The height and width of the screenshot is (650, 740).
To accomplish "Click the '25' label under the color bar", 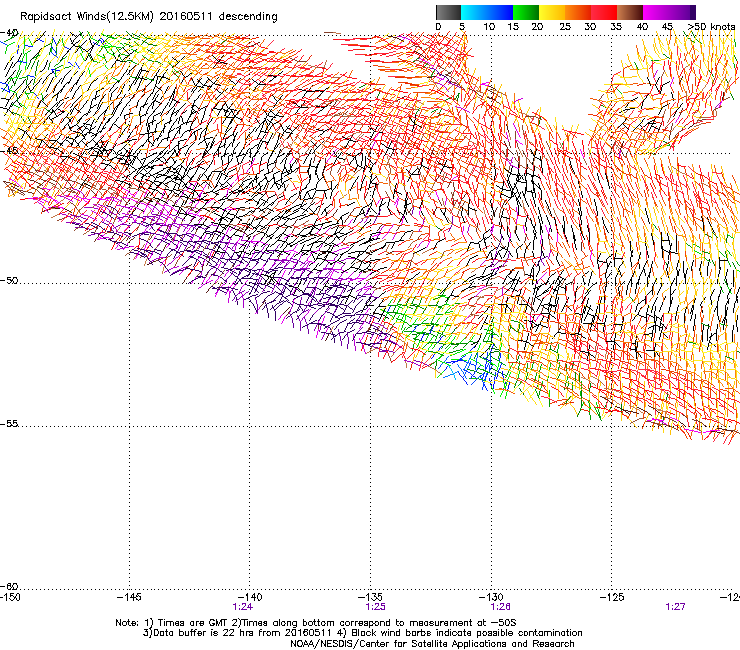I will click(565, 27).
